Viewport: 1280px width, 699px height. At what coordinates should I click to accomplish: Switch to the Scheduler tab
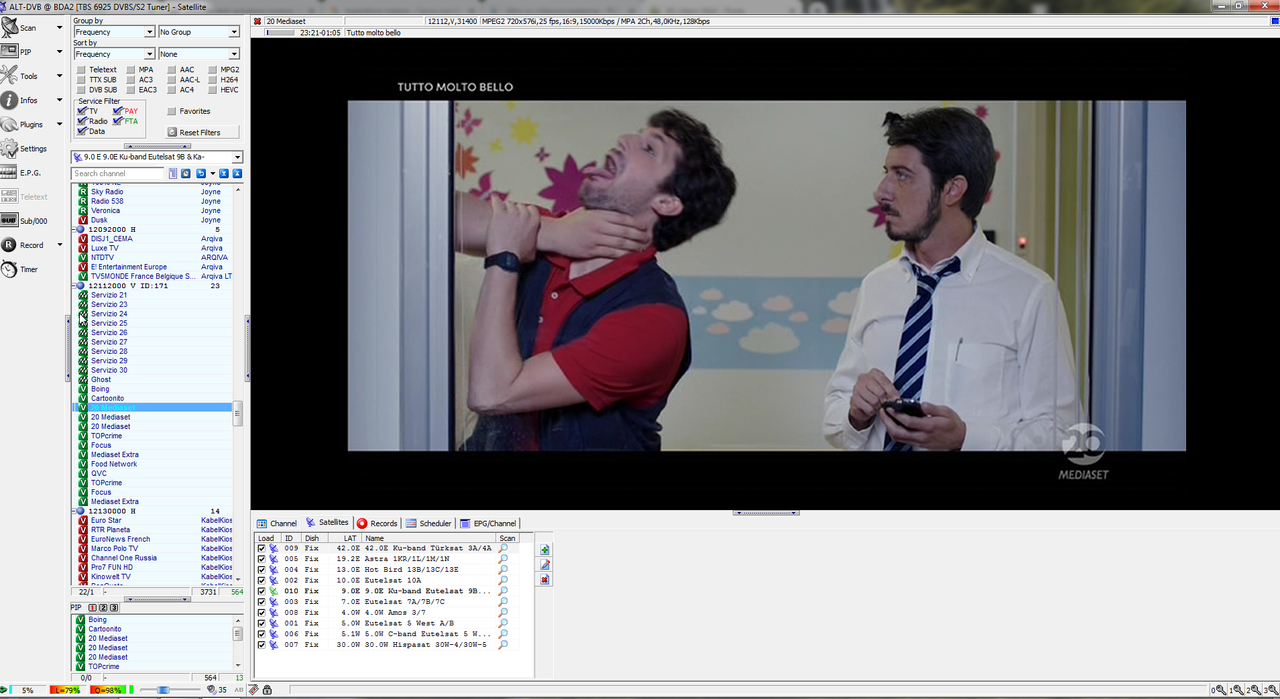[x=429, y=523]
